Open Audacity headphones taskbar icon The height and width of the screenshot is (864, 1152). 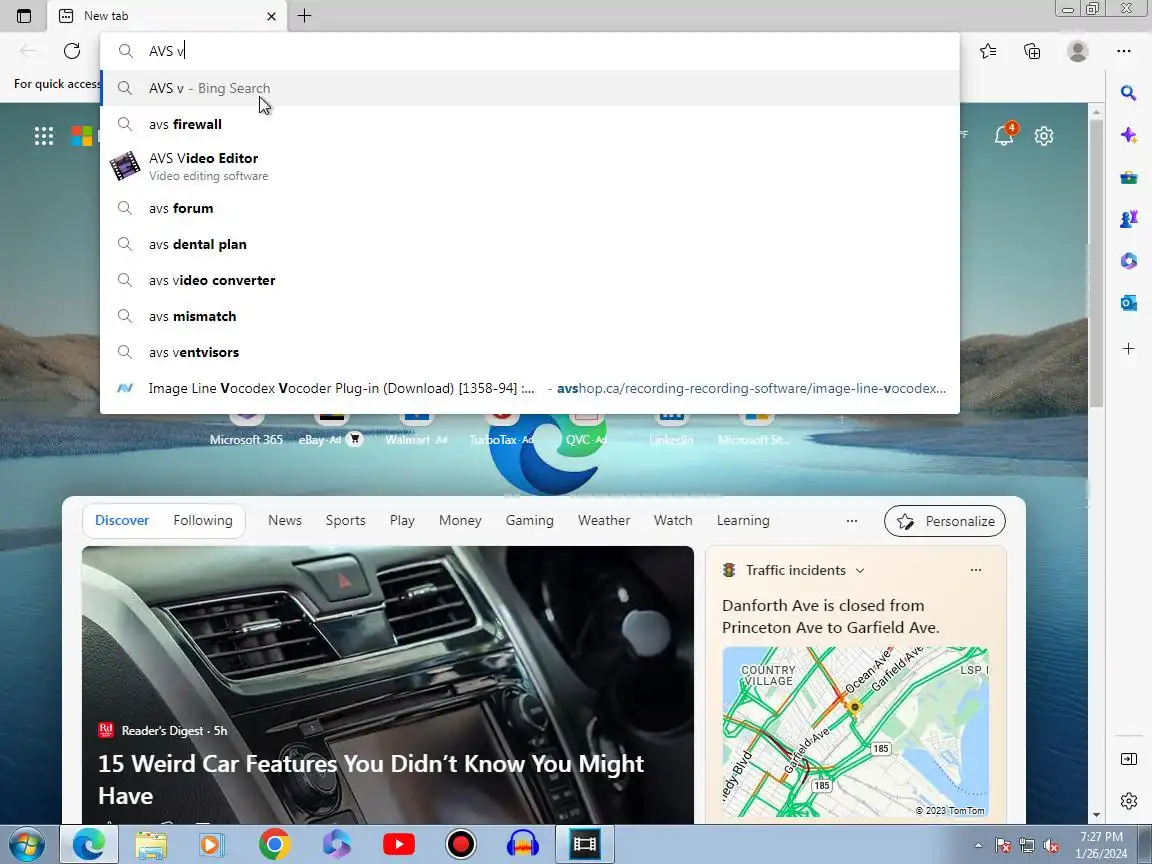[x=522, y=845]
